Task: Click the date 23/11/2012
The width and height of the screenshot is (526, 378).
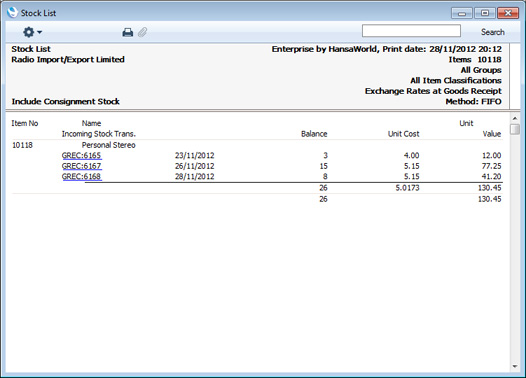Action: click(194, 156)
